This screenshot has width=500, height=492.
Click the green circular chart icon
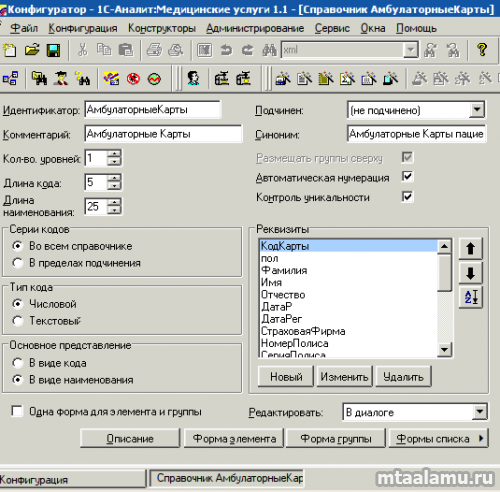pyautogui.click(x=154, y=79)
